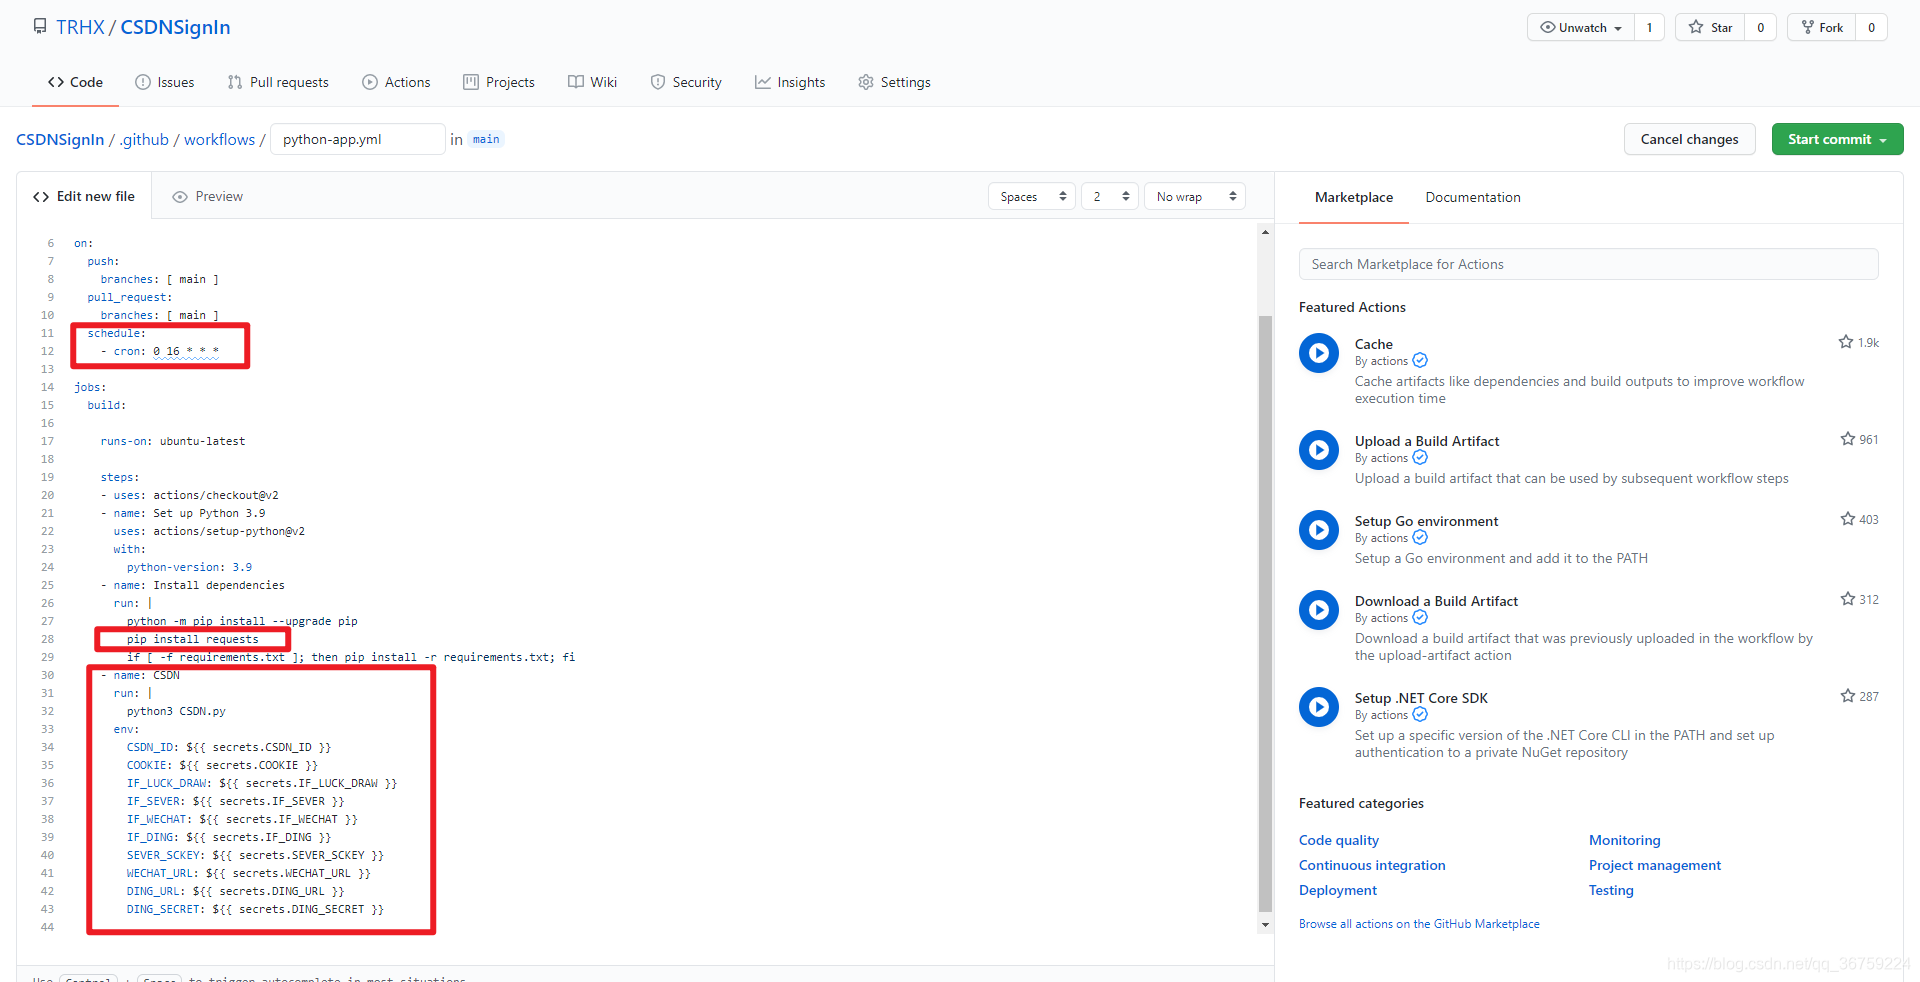Open the stargazers count 0
Viewport: 1920px width, 982px height.
click(x=1760, y=27)
